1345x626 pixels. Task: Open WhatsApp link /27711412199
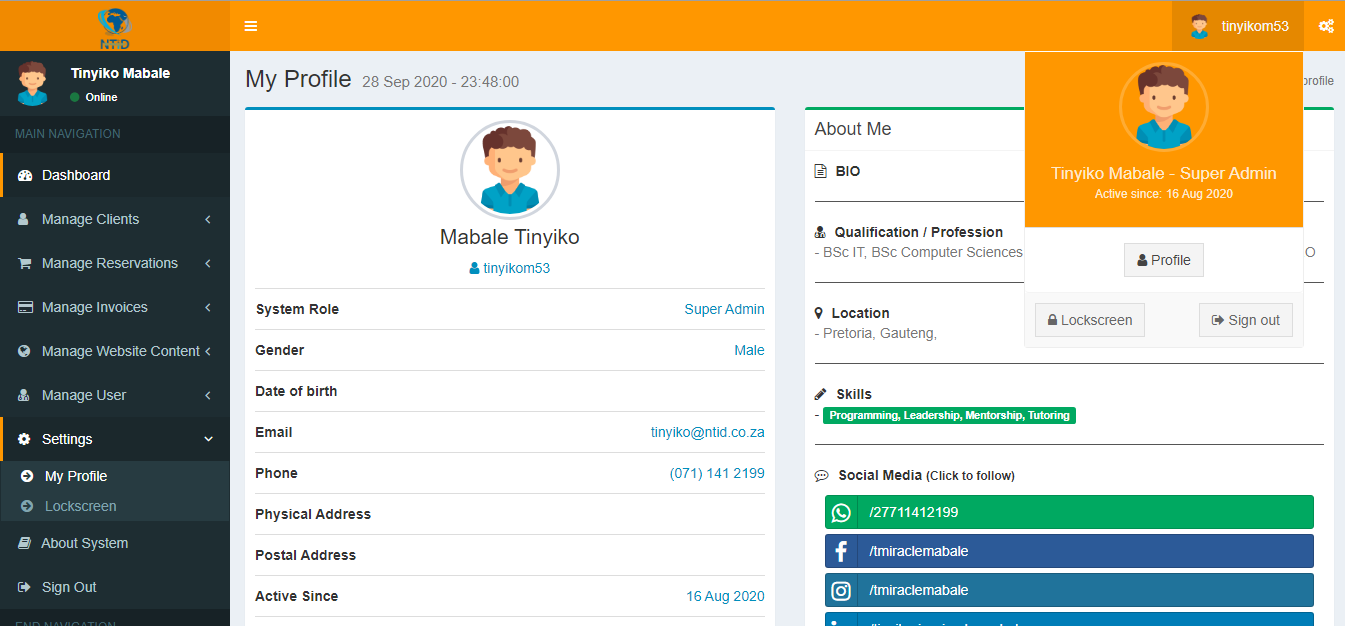point(1068,512)
